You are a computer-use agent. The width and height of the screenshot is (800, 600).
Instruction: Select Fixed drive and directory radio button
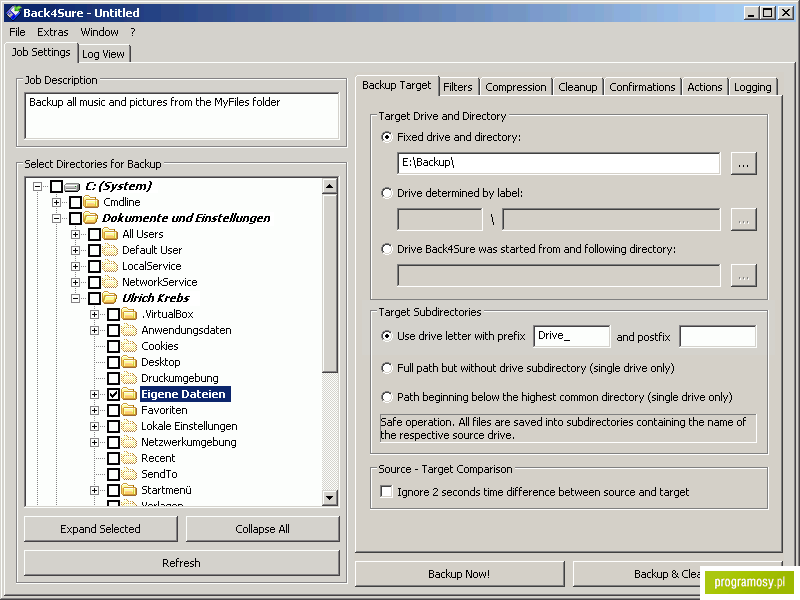387,137
